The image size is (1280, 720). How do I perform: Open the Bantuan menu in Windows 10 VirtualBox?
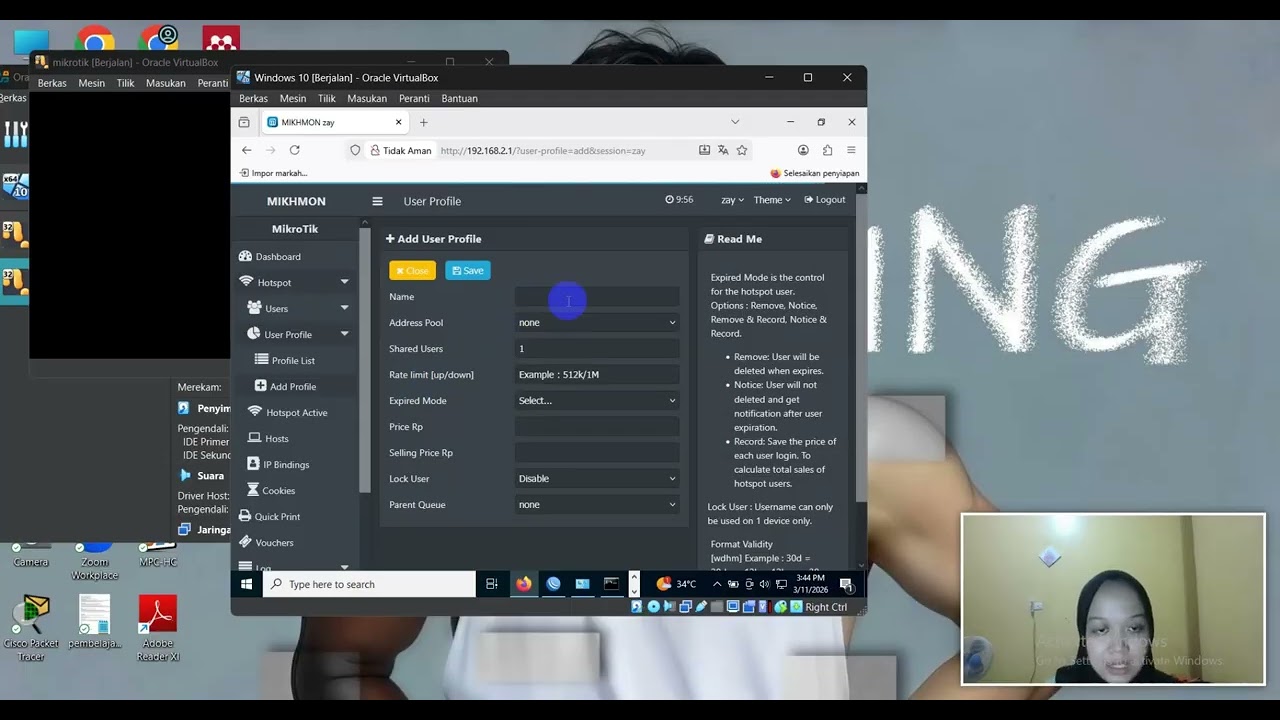click(x=460, y=99)
